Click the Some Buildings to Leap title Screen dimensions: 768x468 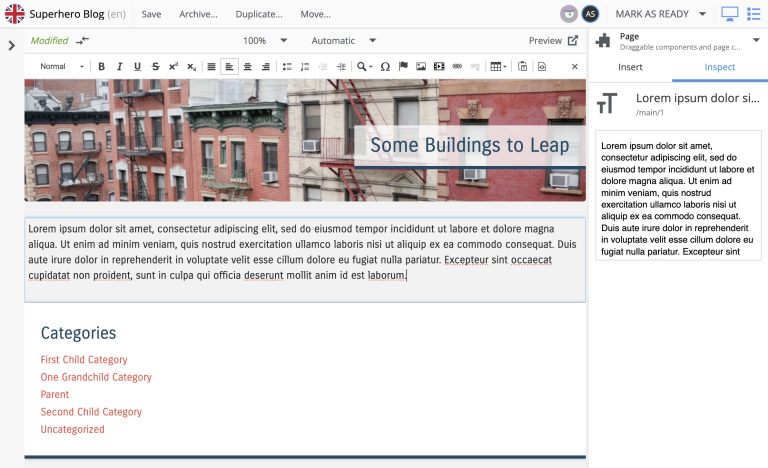click(469, 145)
